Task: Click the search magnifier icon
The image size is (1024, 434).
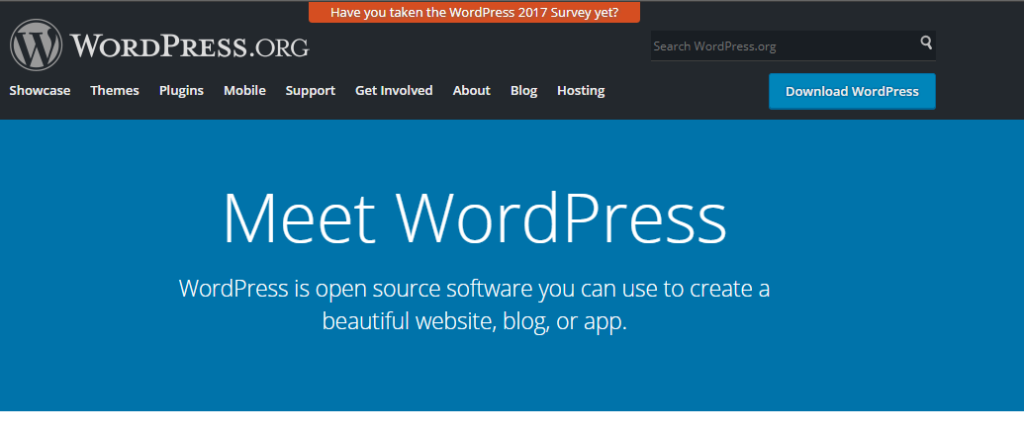Action: (x=926, y=43)
